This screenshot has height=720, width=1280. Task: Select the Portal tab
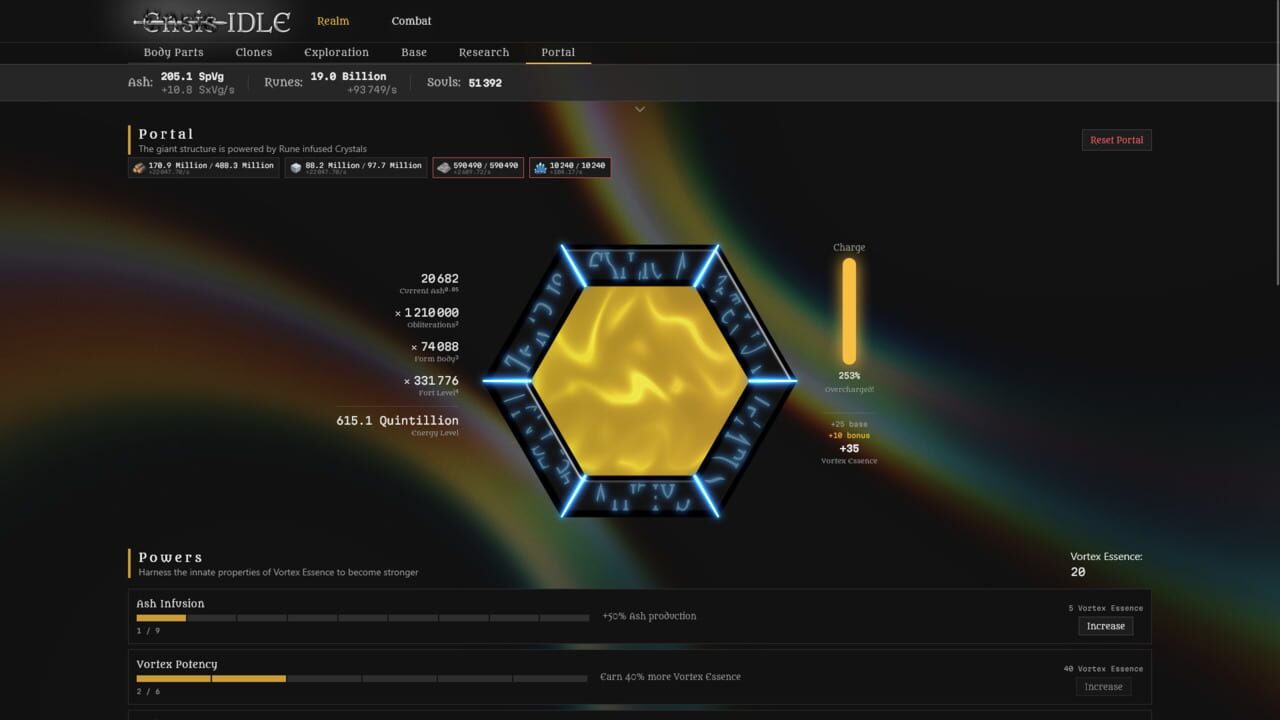pos(558,53)
